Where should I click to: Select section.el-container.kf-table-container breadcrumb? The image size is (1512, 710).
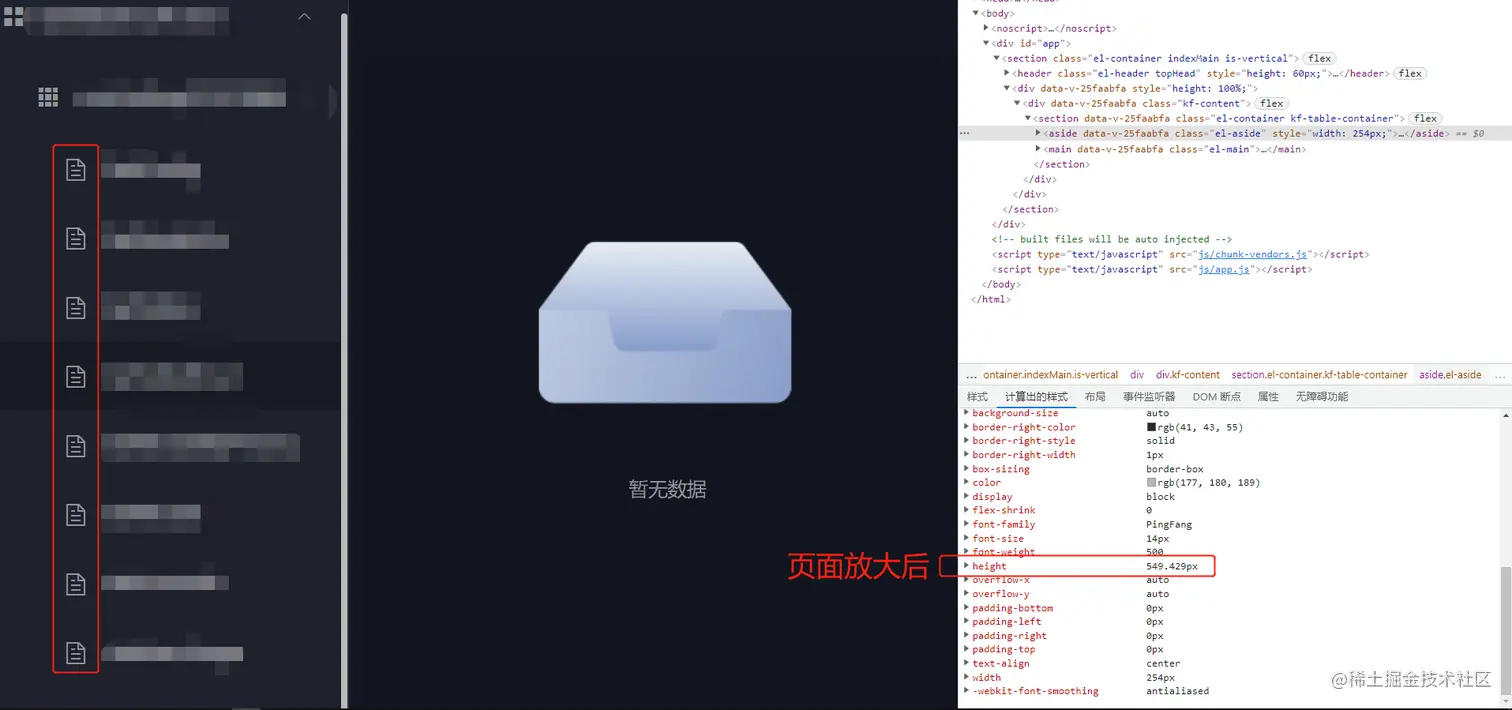tap(1319, 375)
